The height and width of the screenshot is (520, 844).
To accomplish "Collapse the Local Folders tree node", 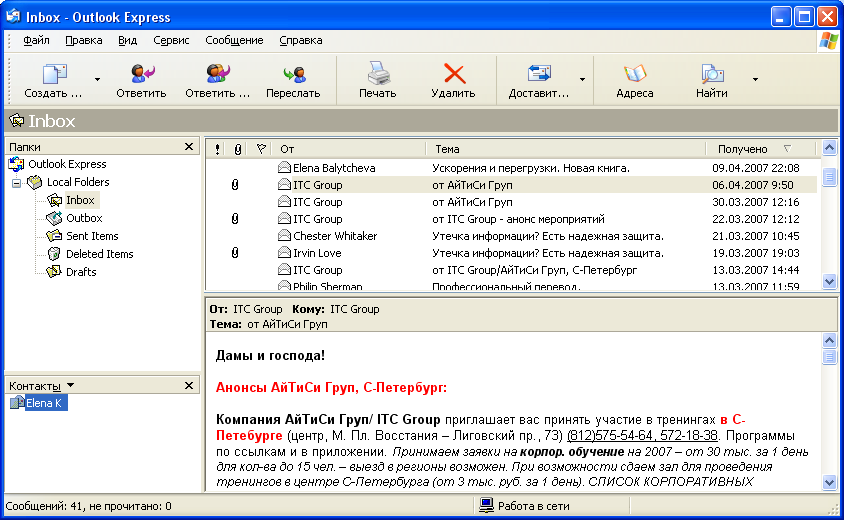I will [x=17, y=183].
